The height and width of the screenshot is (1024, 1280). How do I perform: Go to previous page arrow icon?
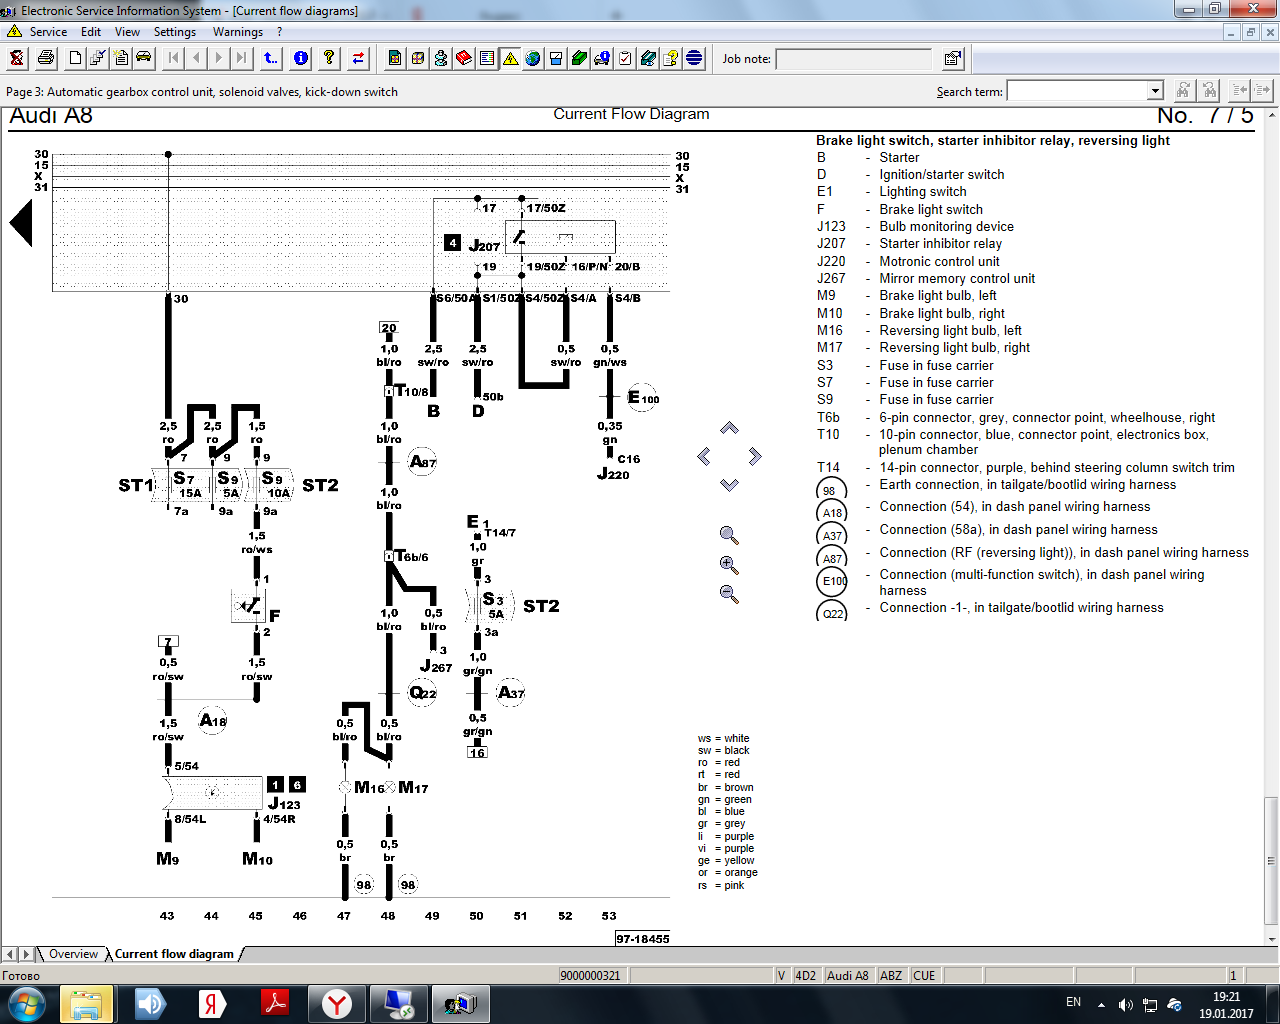pos(196,58)
